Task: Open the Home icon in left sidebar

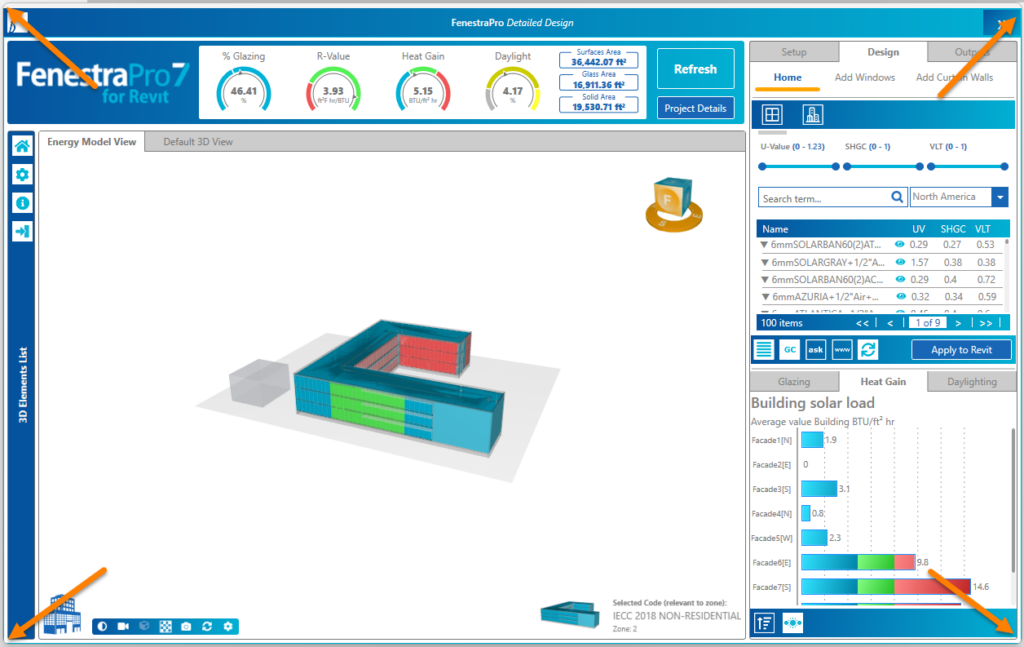Action: tap(22, 146)
